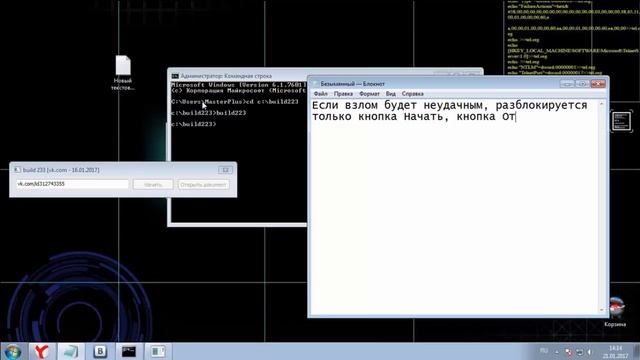Open the Корзина recycle bin icon
640x360 pixels.
click(616, 312)
